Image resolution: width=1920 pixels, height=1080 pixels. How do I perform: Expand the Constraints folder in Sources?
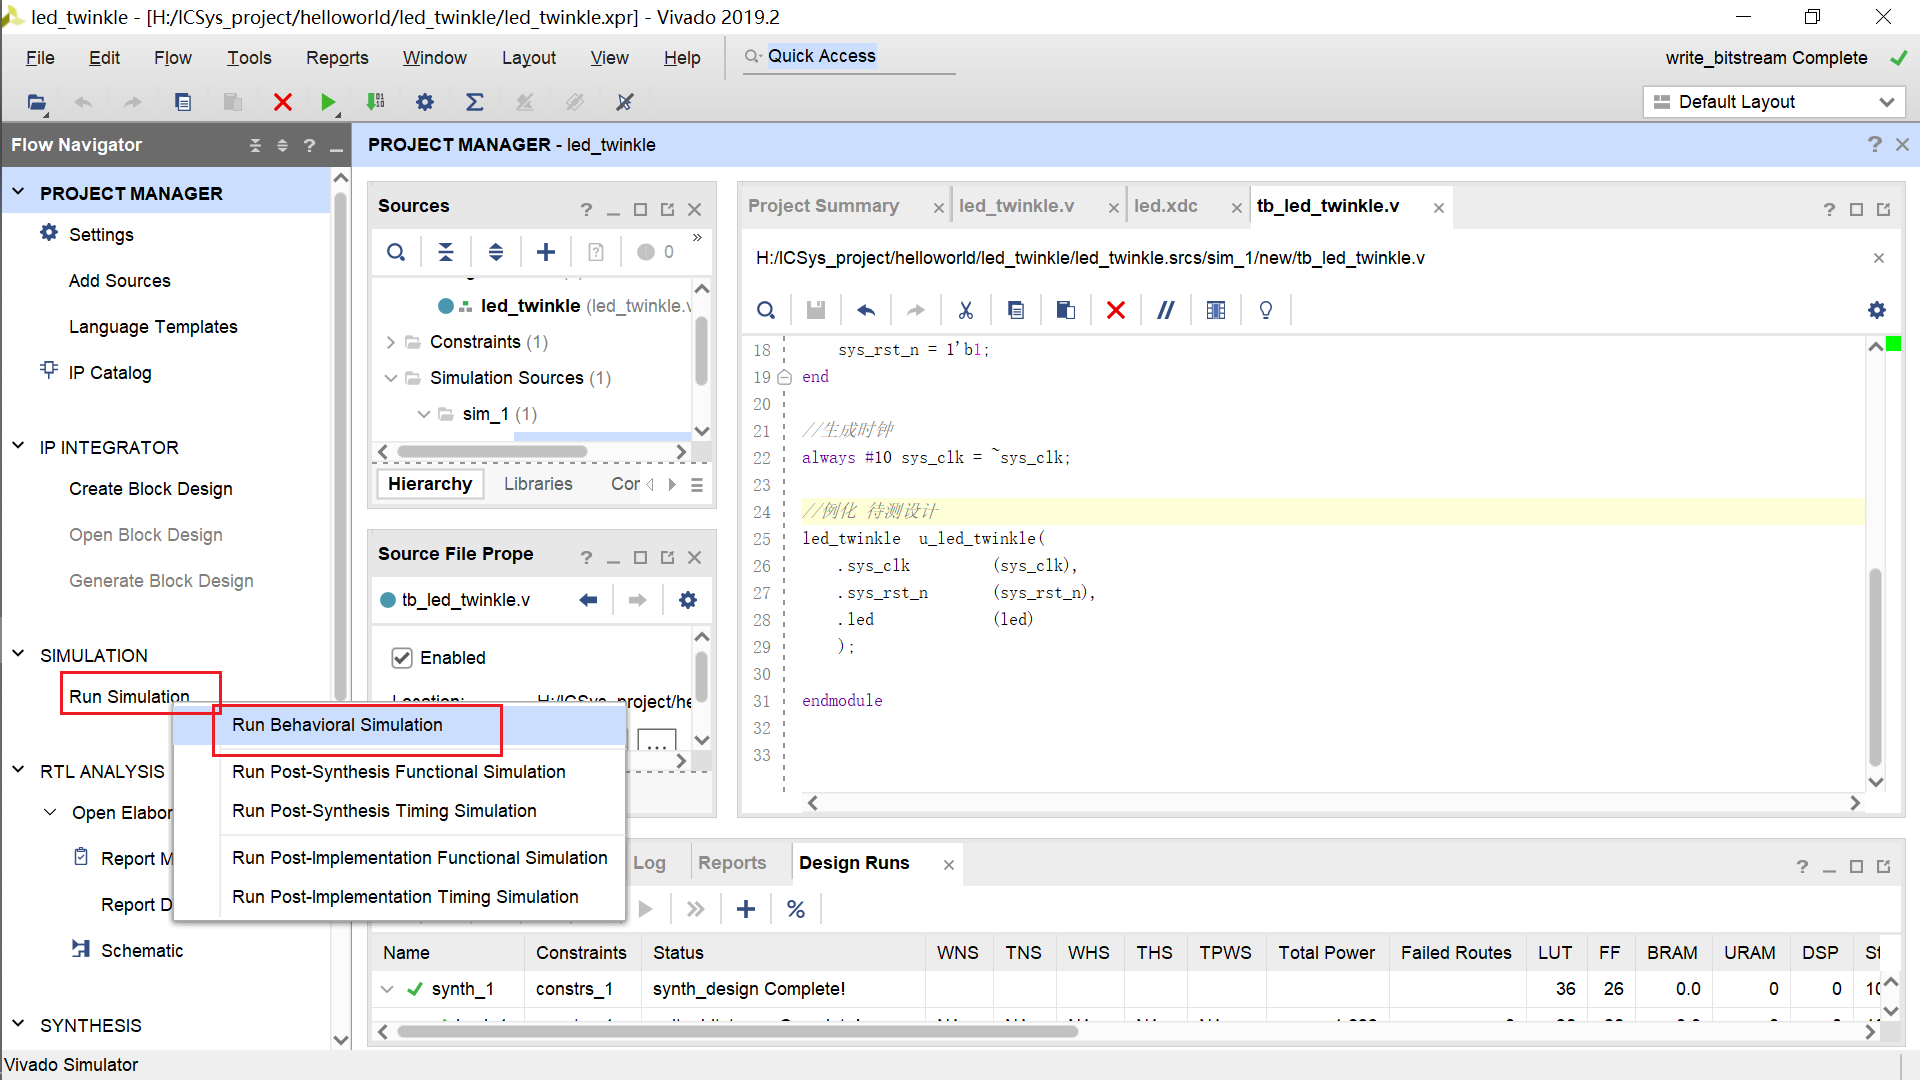391,342
